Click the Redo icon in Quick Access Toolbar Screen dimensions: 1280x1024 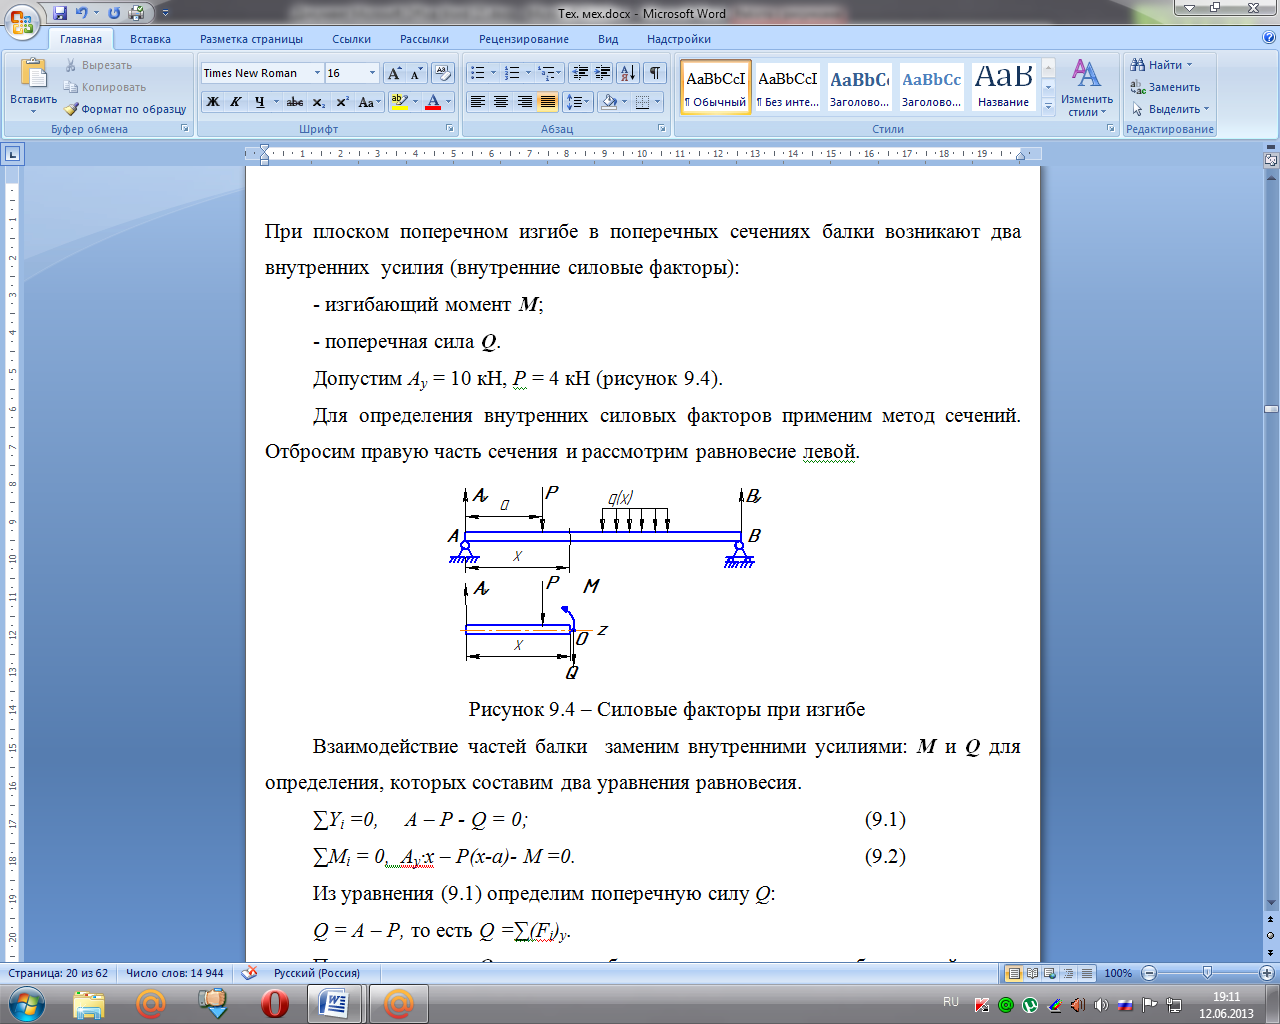(114, 13)
